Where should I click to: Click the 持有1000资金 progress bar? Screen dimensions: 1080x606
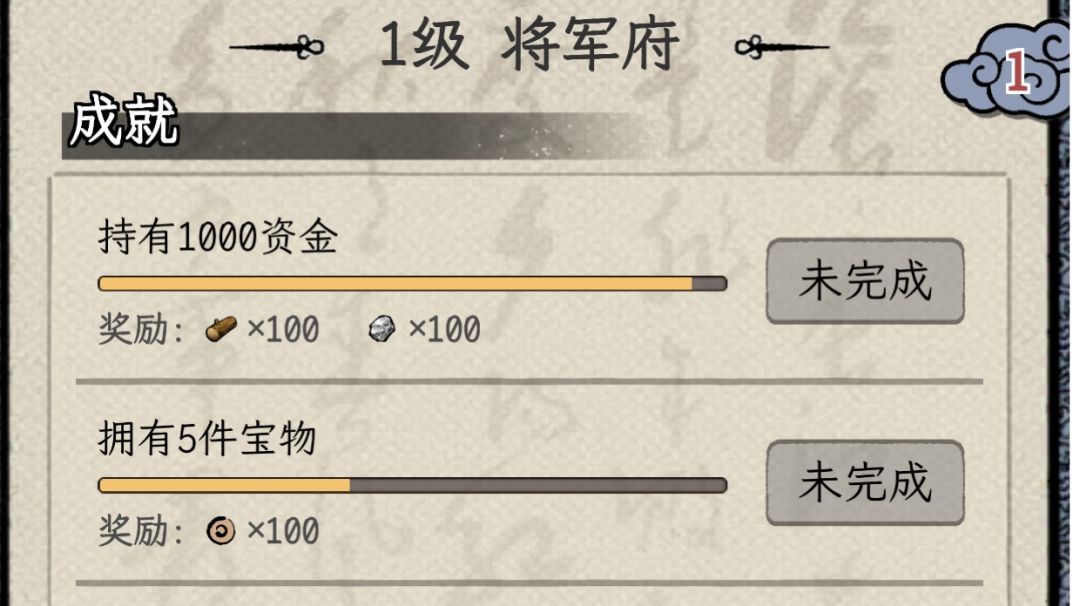(x=412, y=283)
